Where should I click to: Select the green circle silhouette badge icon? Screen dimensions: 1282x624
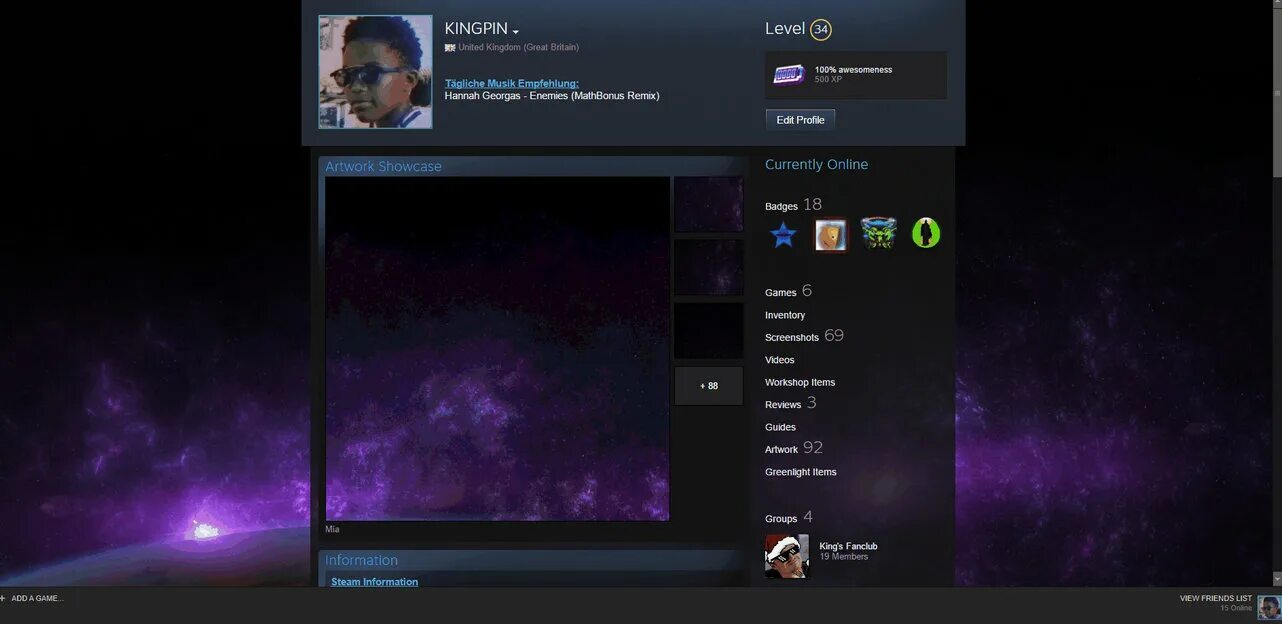click(926, 234)
